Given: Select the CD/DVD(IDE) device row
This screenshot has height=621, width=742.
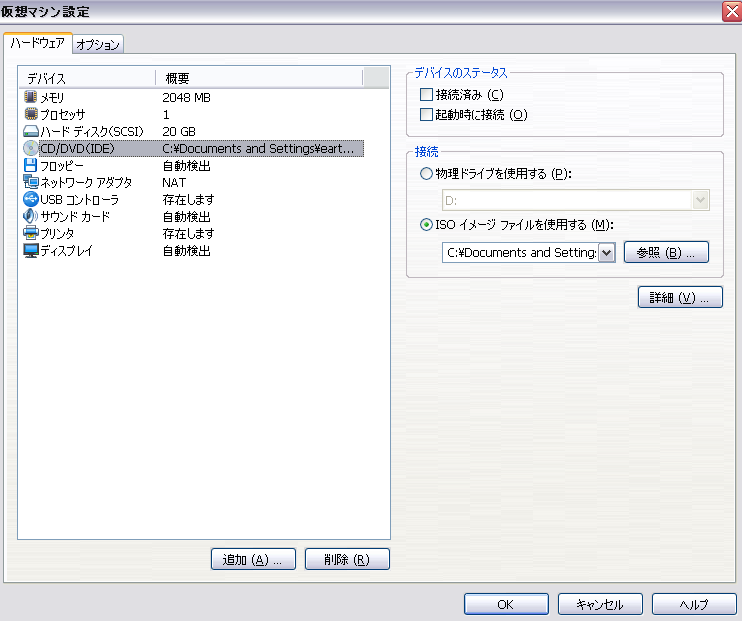Looking at the screenshot, I should coord(192,148).
